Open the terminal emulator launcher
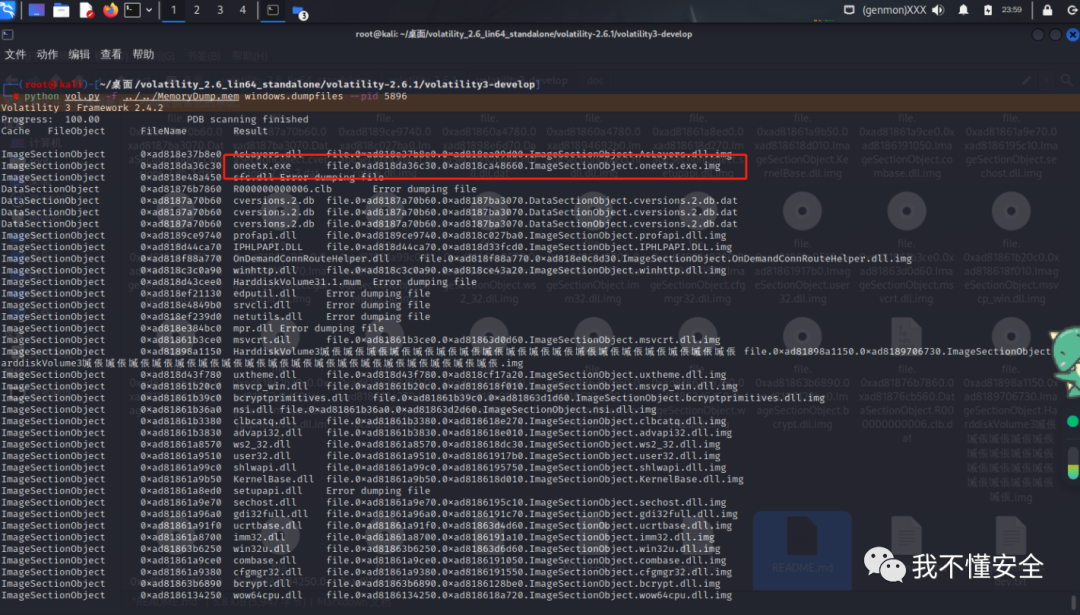Screen dimensions: 1080x615 coord(132,10)
